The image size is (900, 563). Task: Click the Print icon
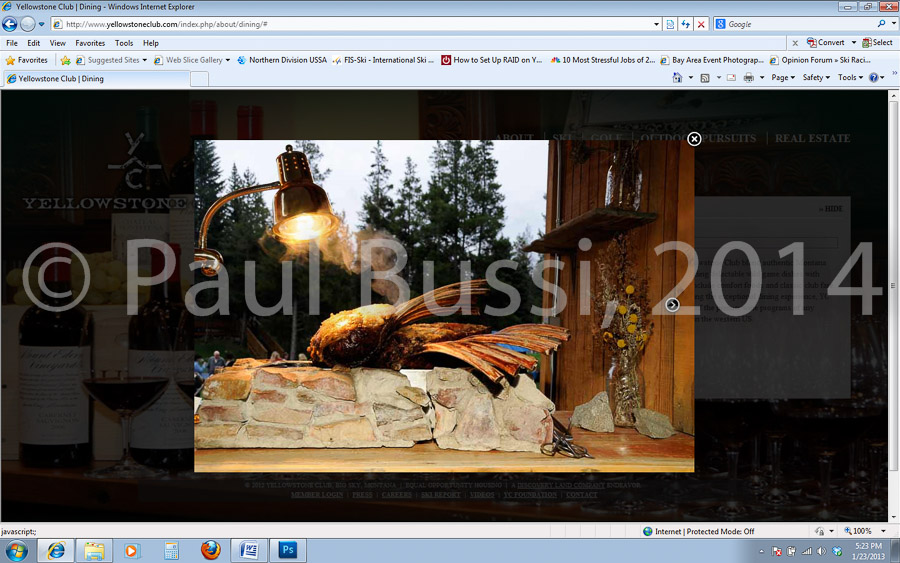748,77
